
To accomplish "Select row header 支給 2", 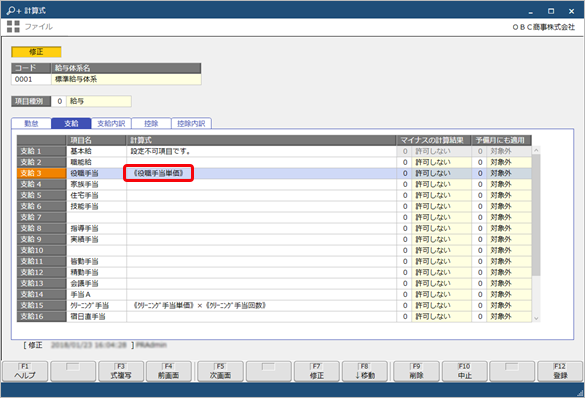I will click(41, 162).
